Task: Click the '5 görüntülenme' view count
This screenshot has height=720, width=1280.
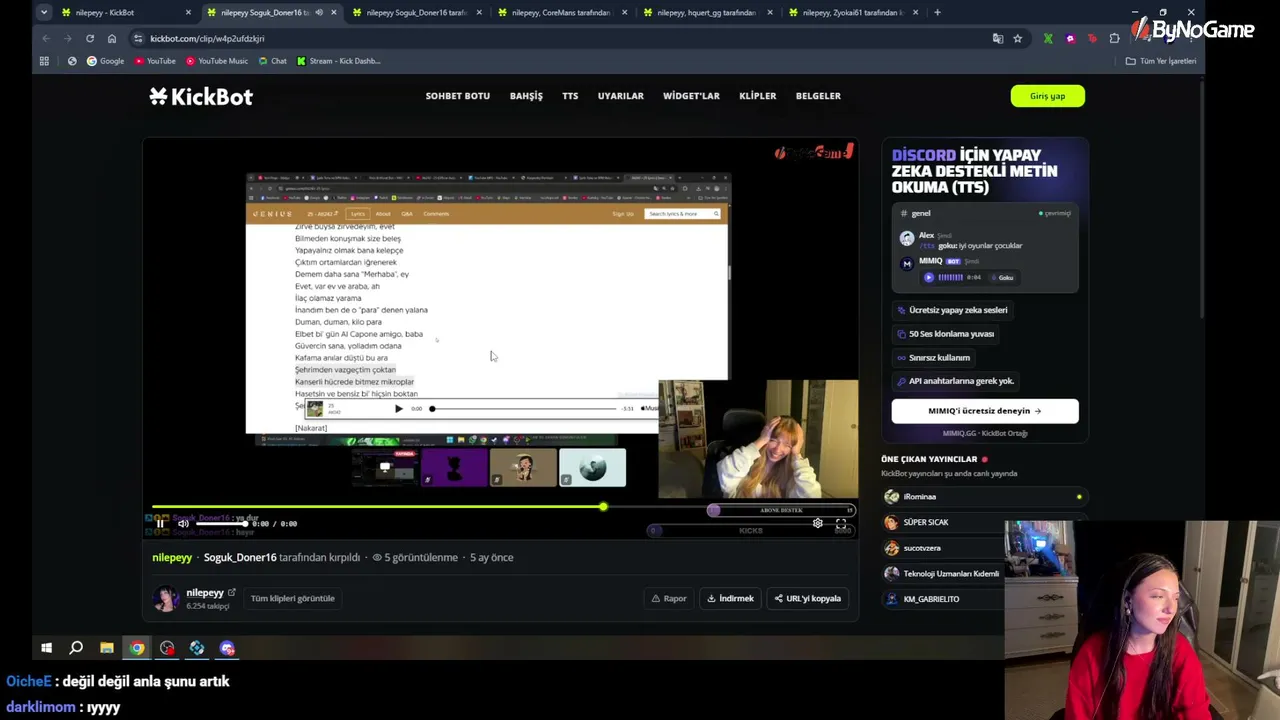Action: tap(415, 557)
